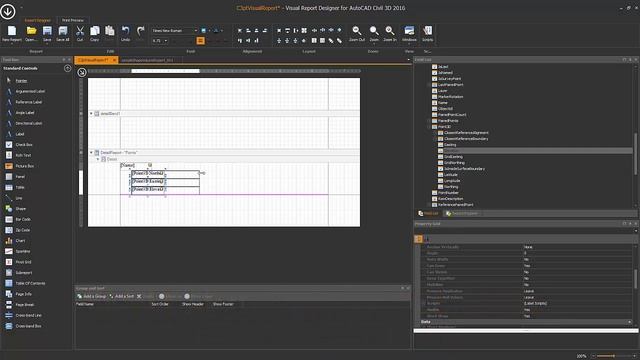Toggle the highlighted orange justify alignment button
Image resolution: width=640 pixels, height=360 pixels.
200,40
